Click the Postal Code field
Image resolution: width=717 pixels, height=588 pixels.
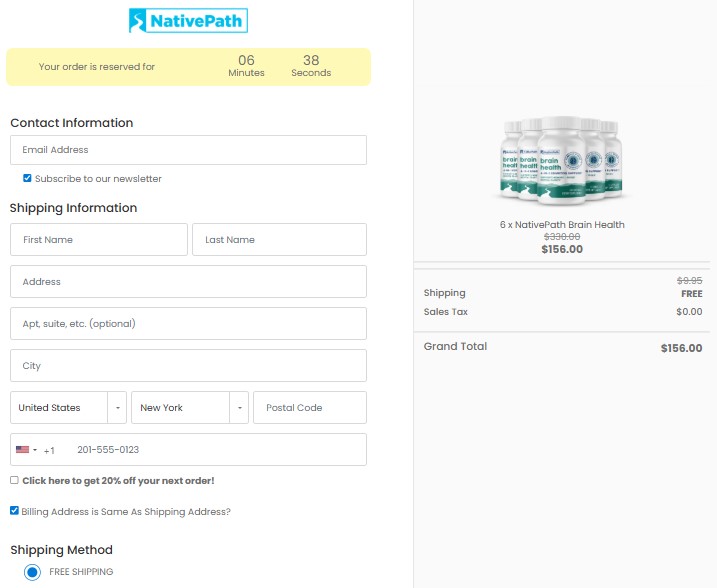click(x=310, y=407)
